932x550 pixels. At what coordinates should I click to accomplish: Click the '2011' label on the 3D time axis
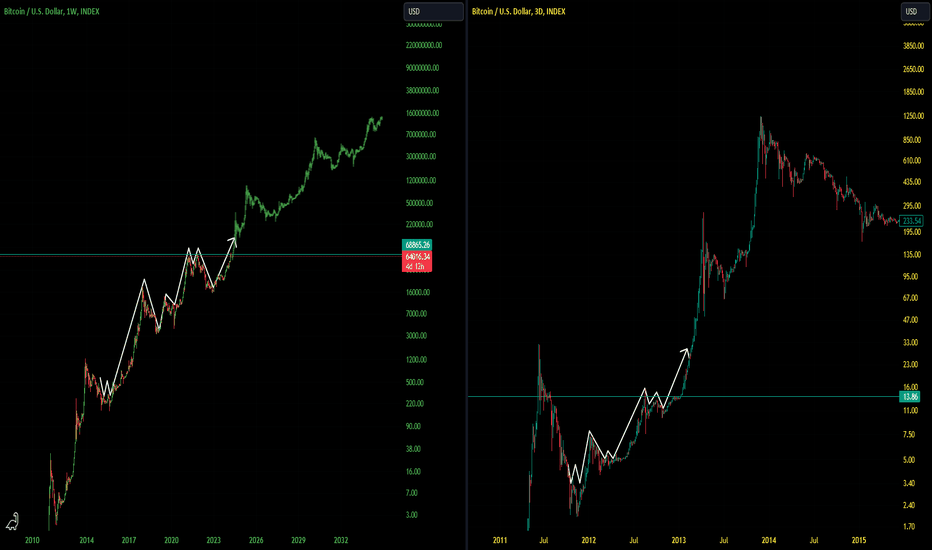coord(500,540)
